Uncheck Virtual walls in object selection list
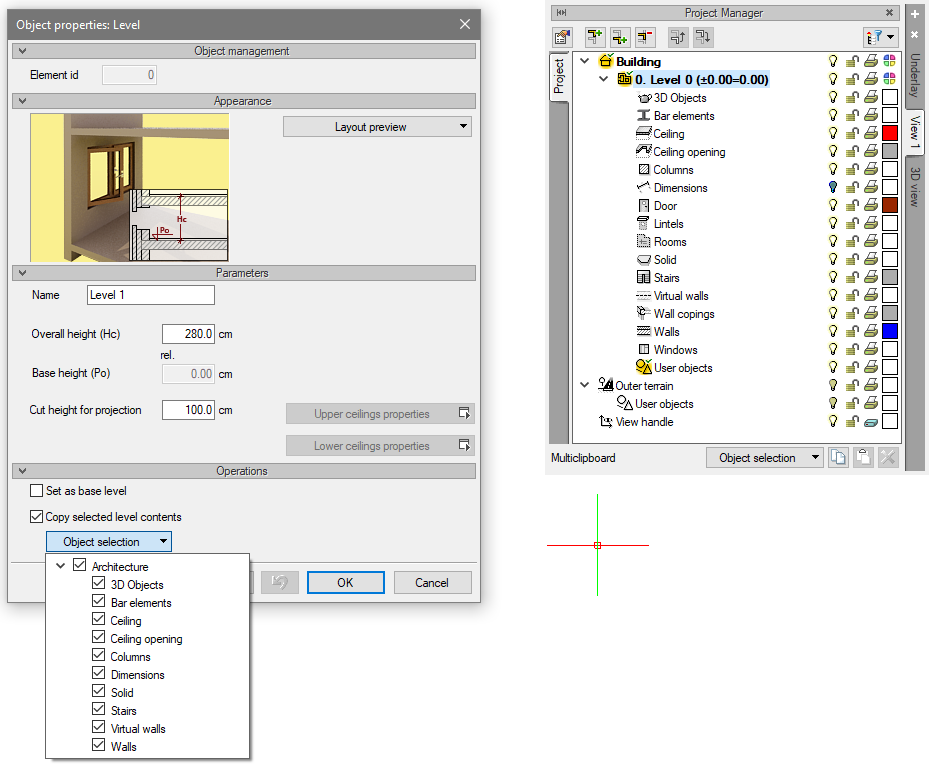 pyautogui.click(x=99, y=727)
